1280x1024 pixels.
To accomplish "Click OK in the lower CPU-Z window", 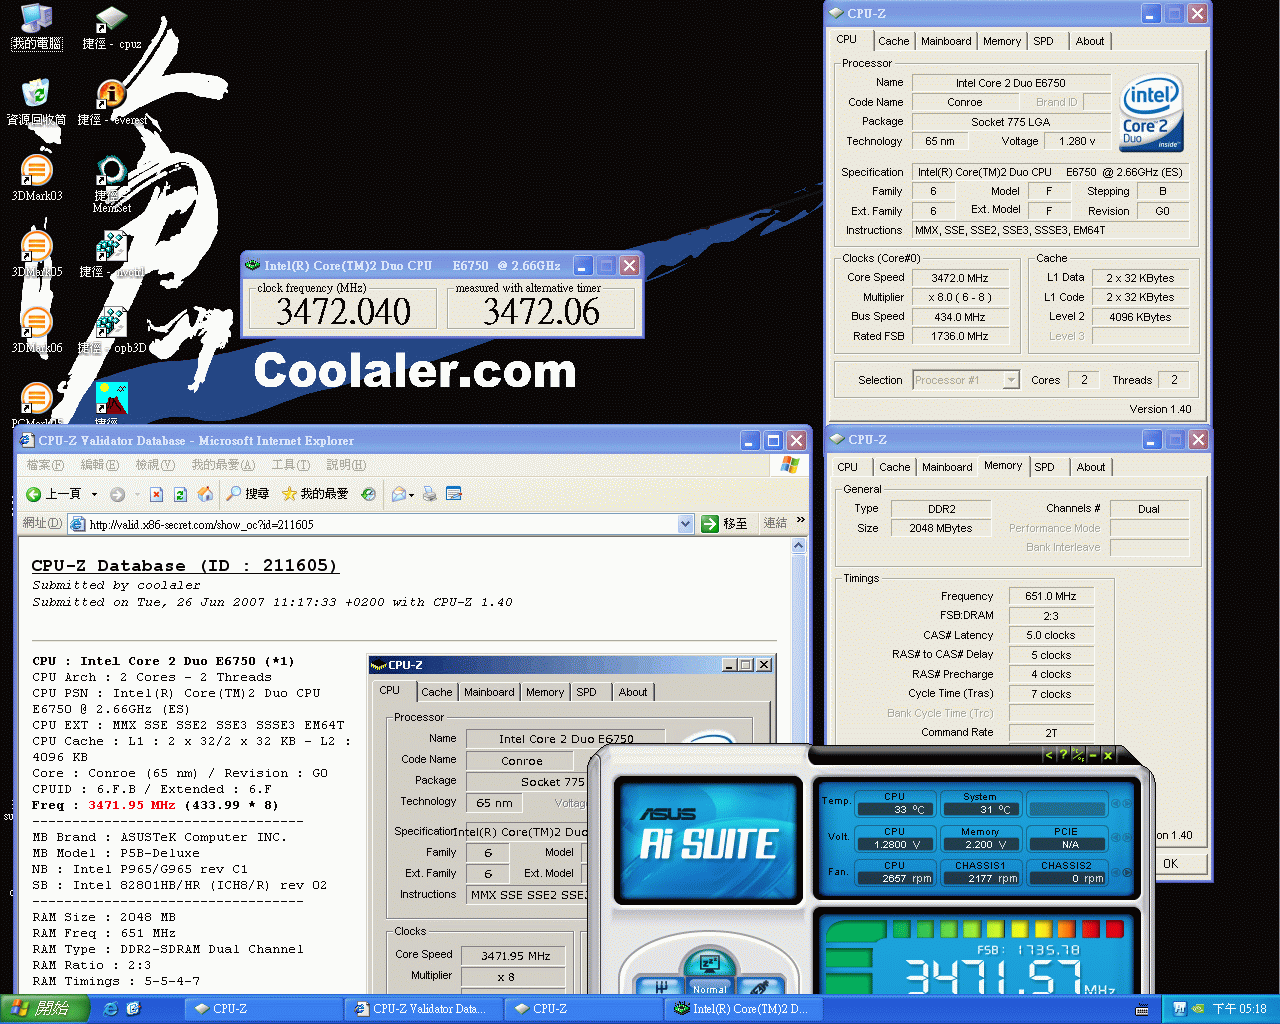I will [1170, 864].
